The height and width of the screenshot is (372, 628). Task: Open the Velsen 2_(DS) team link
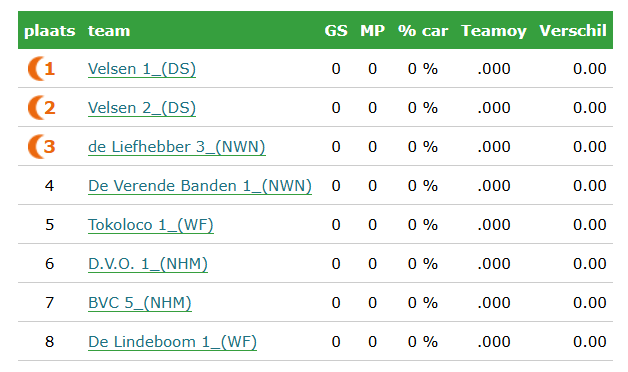(x=142, y=108)
